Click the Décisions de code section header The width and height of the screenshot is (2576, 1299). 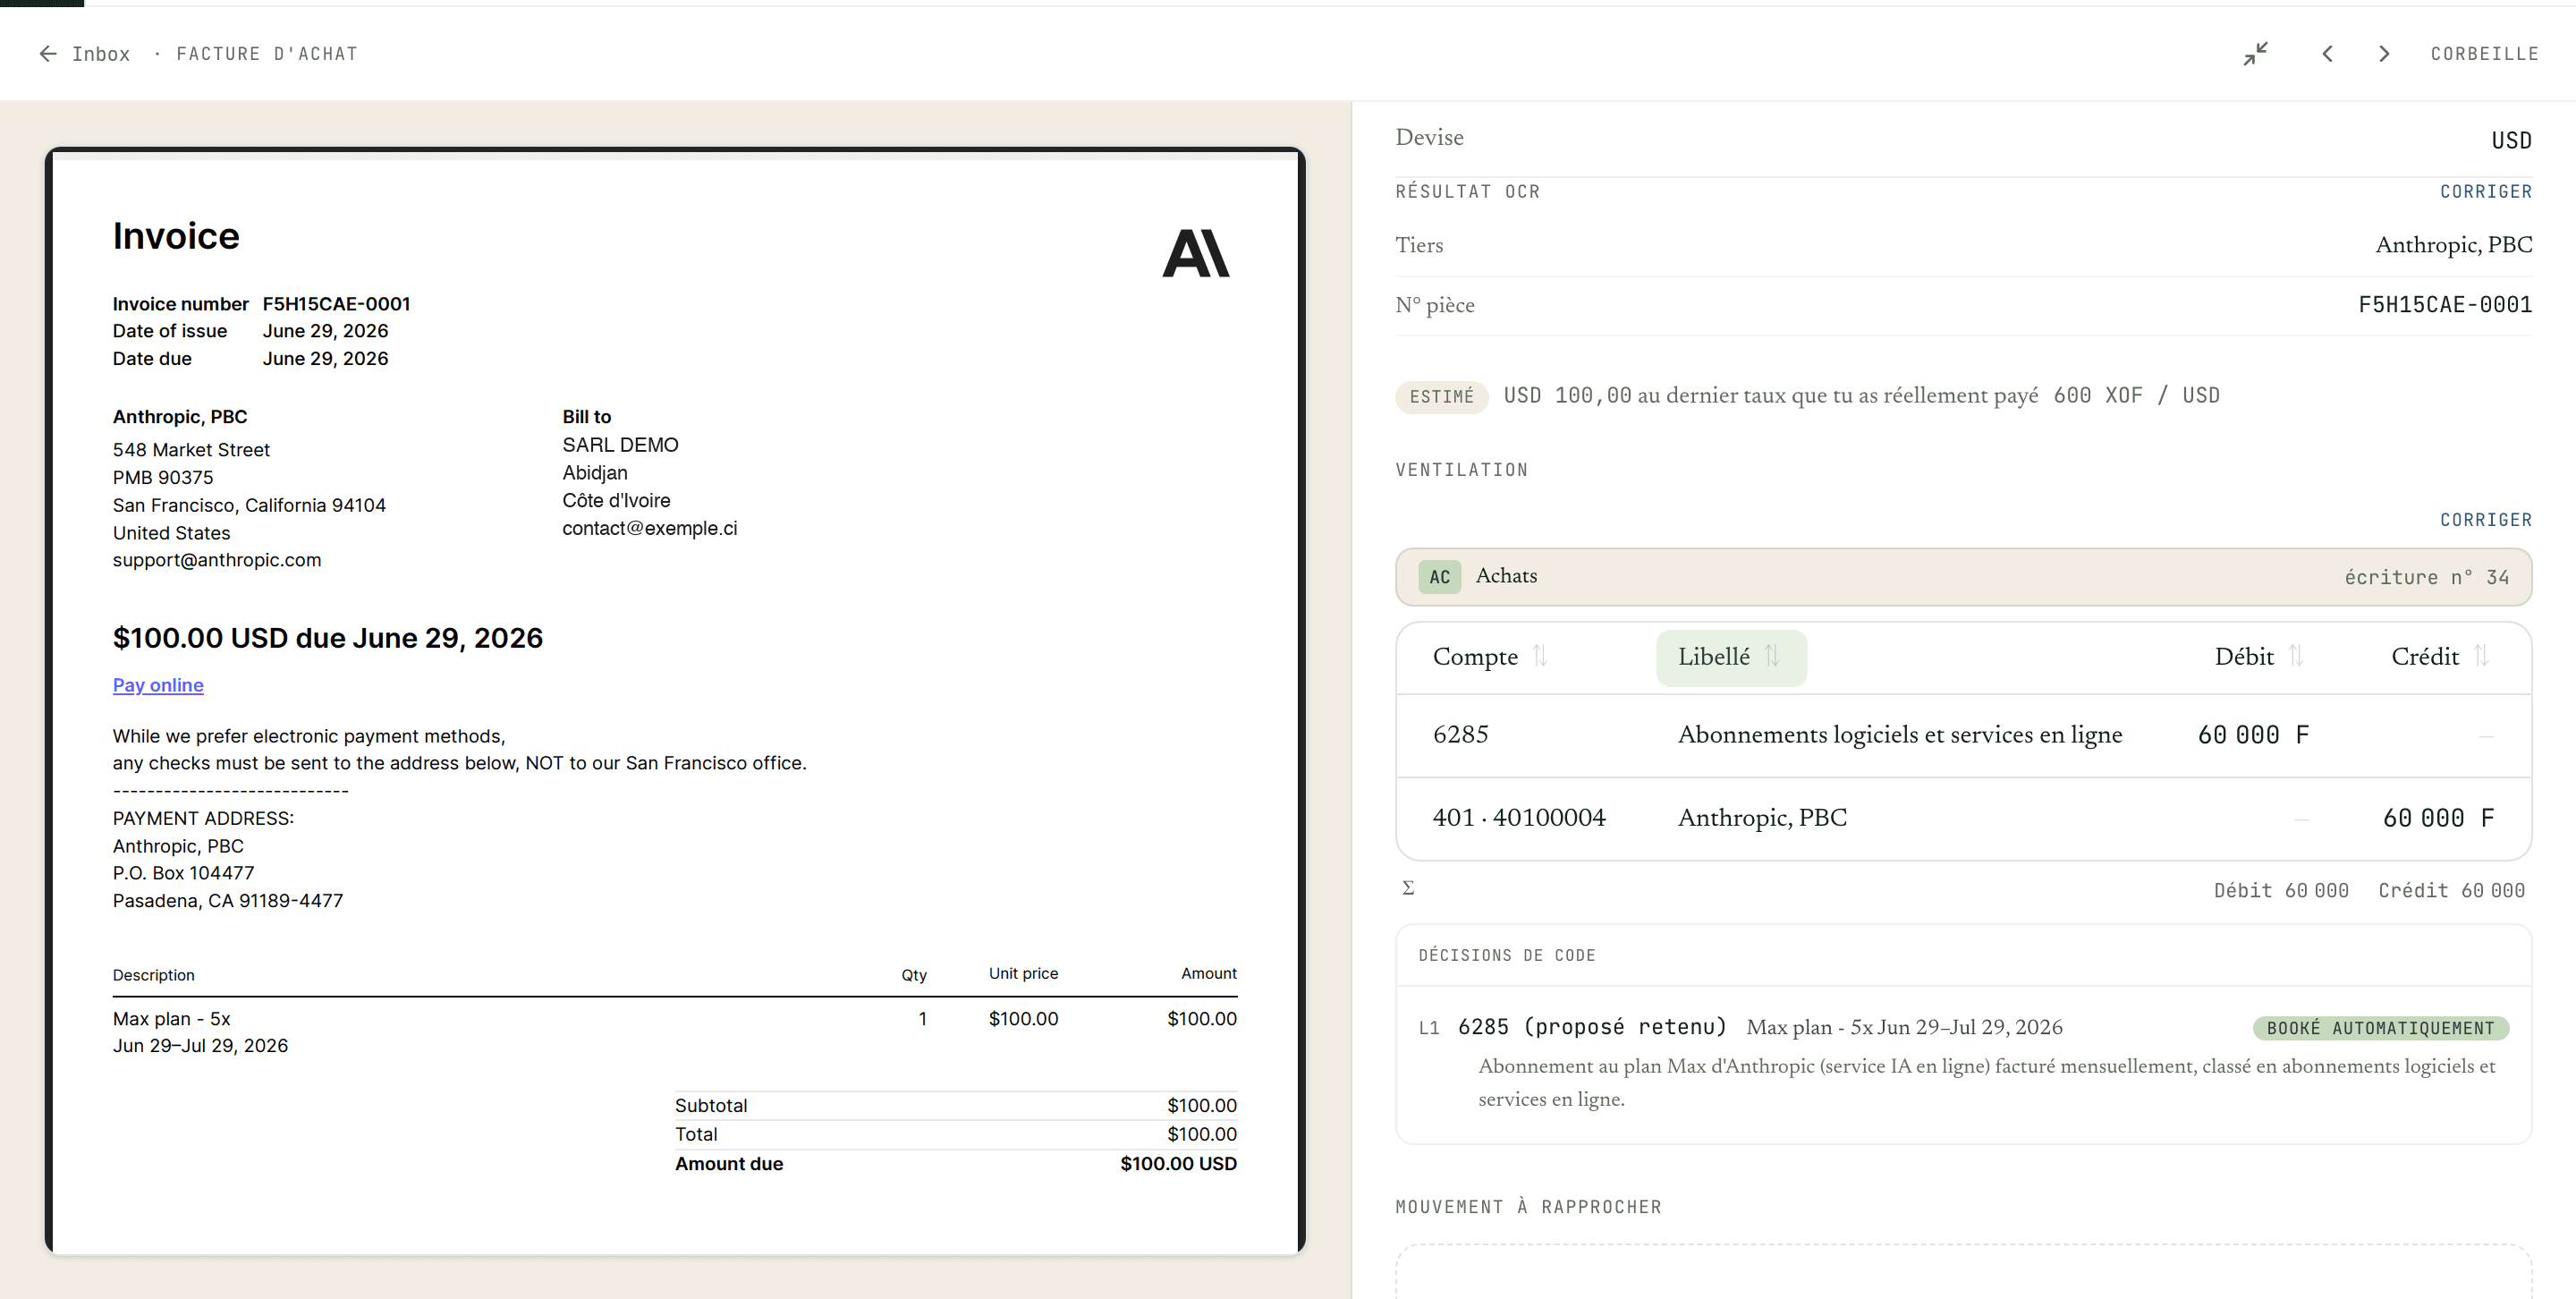[1506, 955]
